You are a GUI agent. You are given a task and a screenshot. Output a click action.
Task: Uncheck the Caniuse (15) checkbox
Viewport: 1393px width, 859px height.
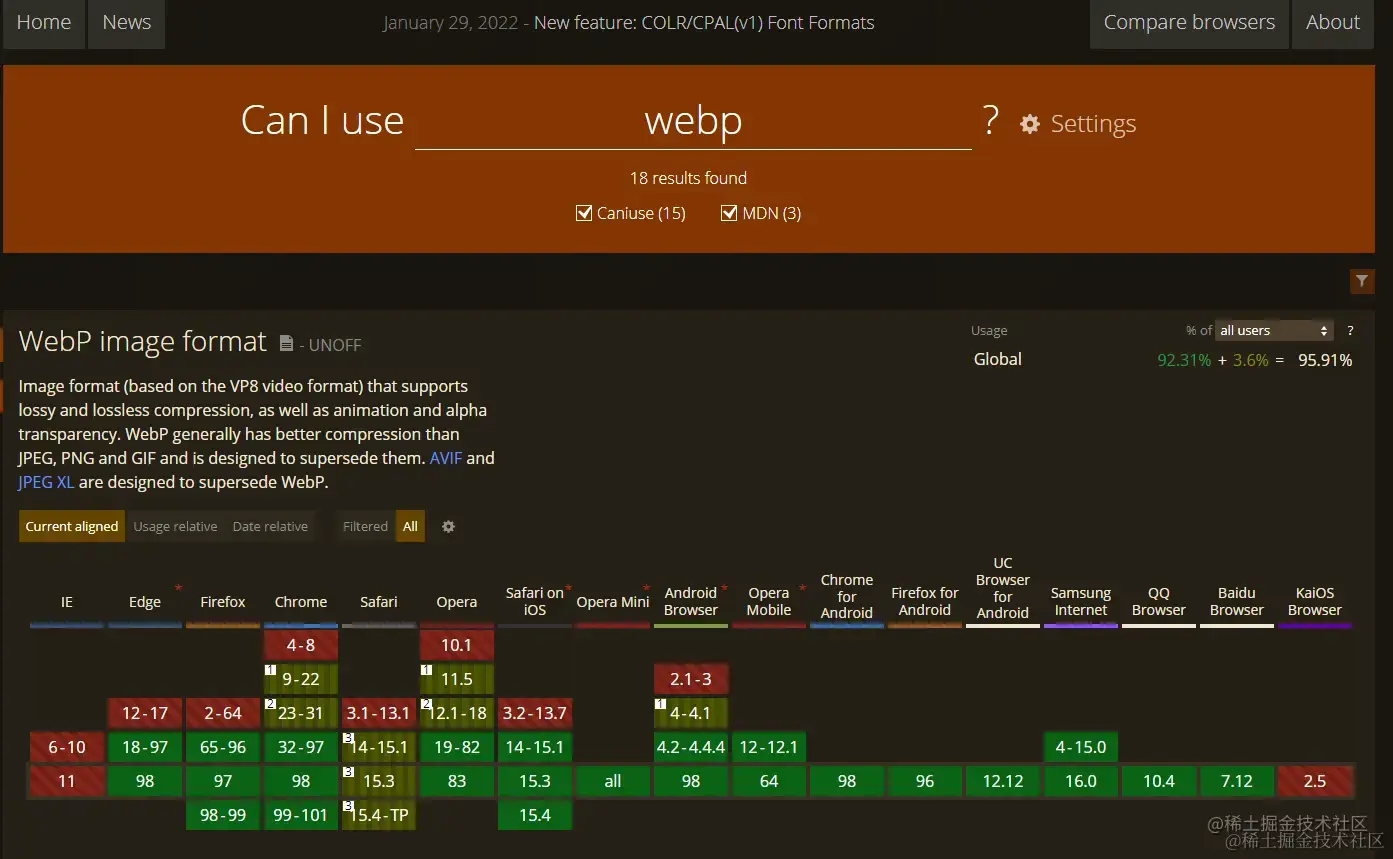coord(585,213)
